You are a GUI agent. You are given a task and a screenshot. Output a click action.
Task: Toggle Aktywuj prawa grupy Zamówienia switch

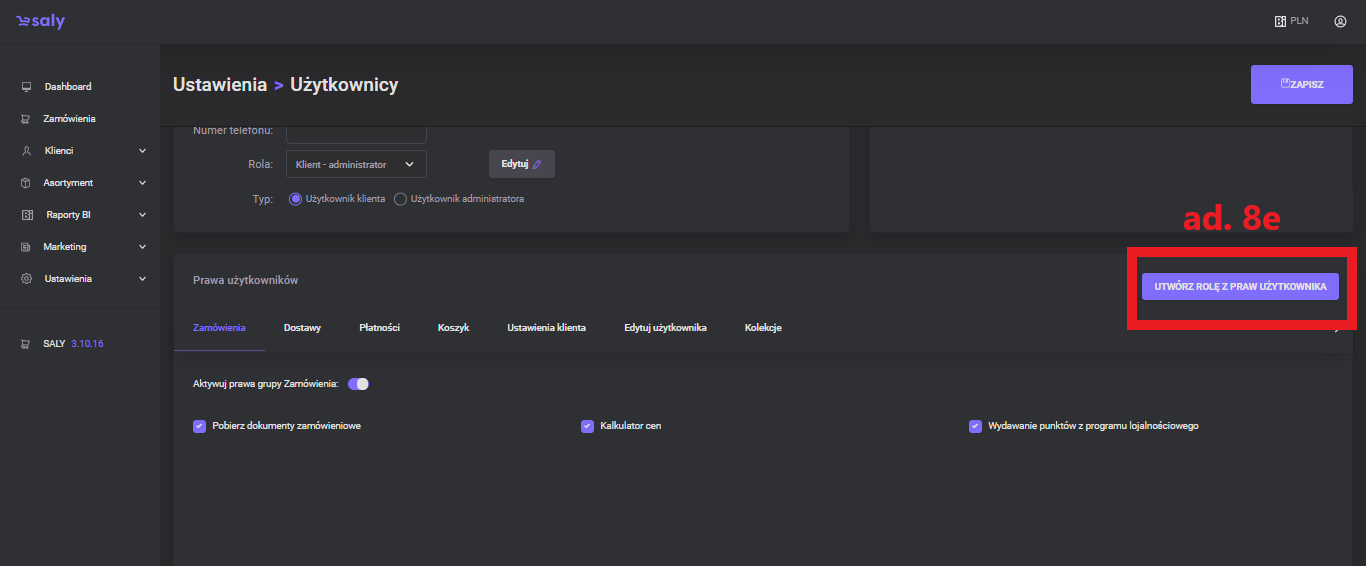(x=358, y=384)
